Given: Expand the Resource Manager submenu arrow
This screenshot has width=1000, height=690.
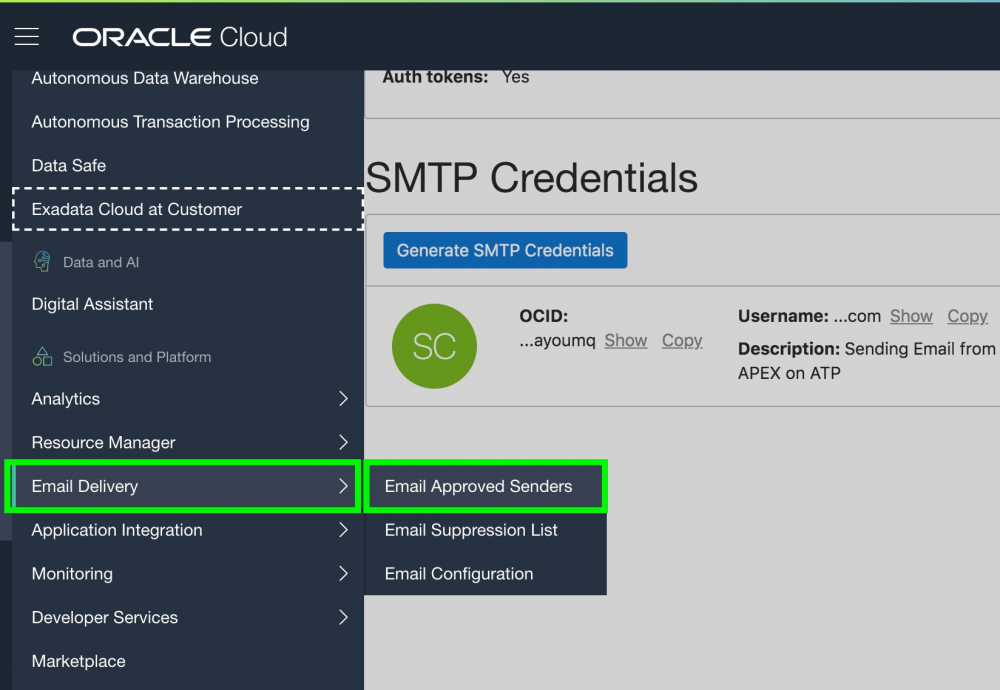Looking at the screenshot, I should pyautogui.click(x=343, y=442).
